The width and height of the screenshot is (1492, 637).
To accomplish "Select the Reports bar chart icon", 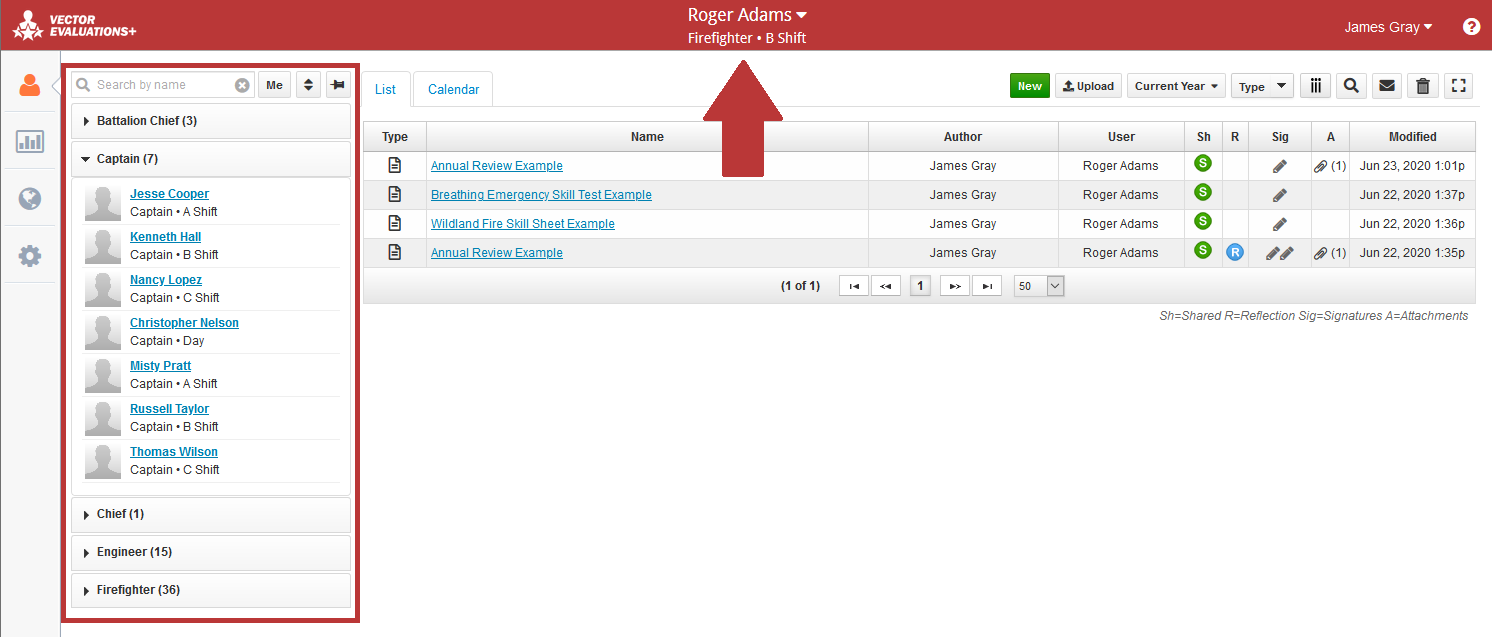I will 29,141.
